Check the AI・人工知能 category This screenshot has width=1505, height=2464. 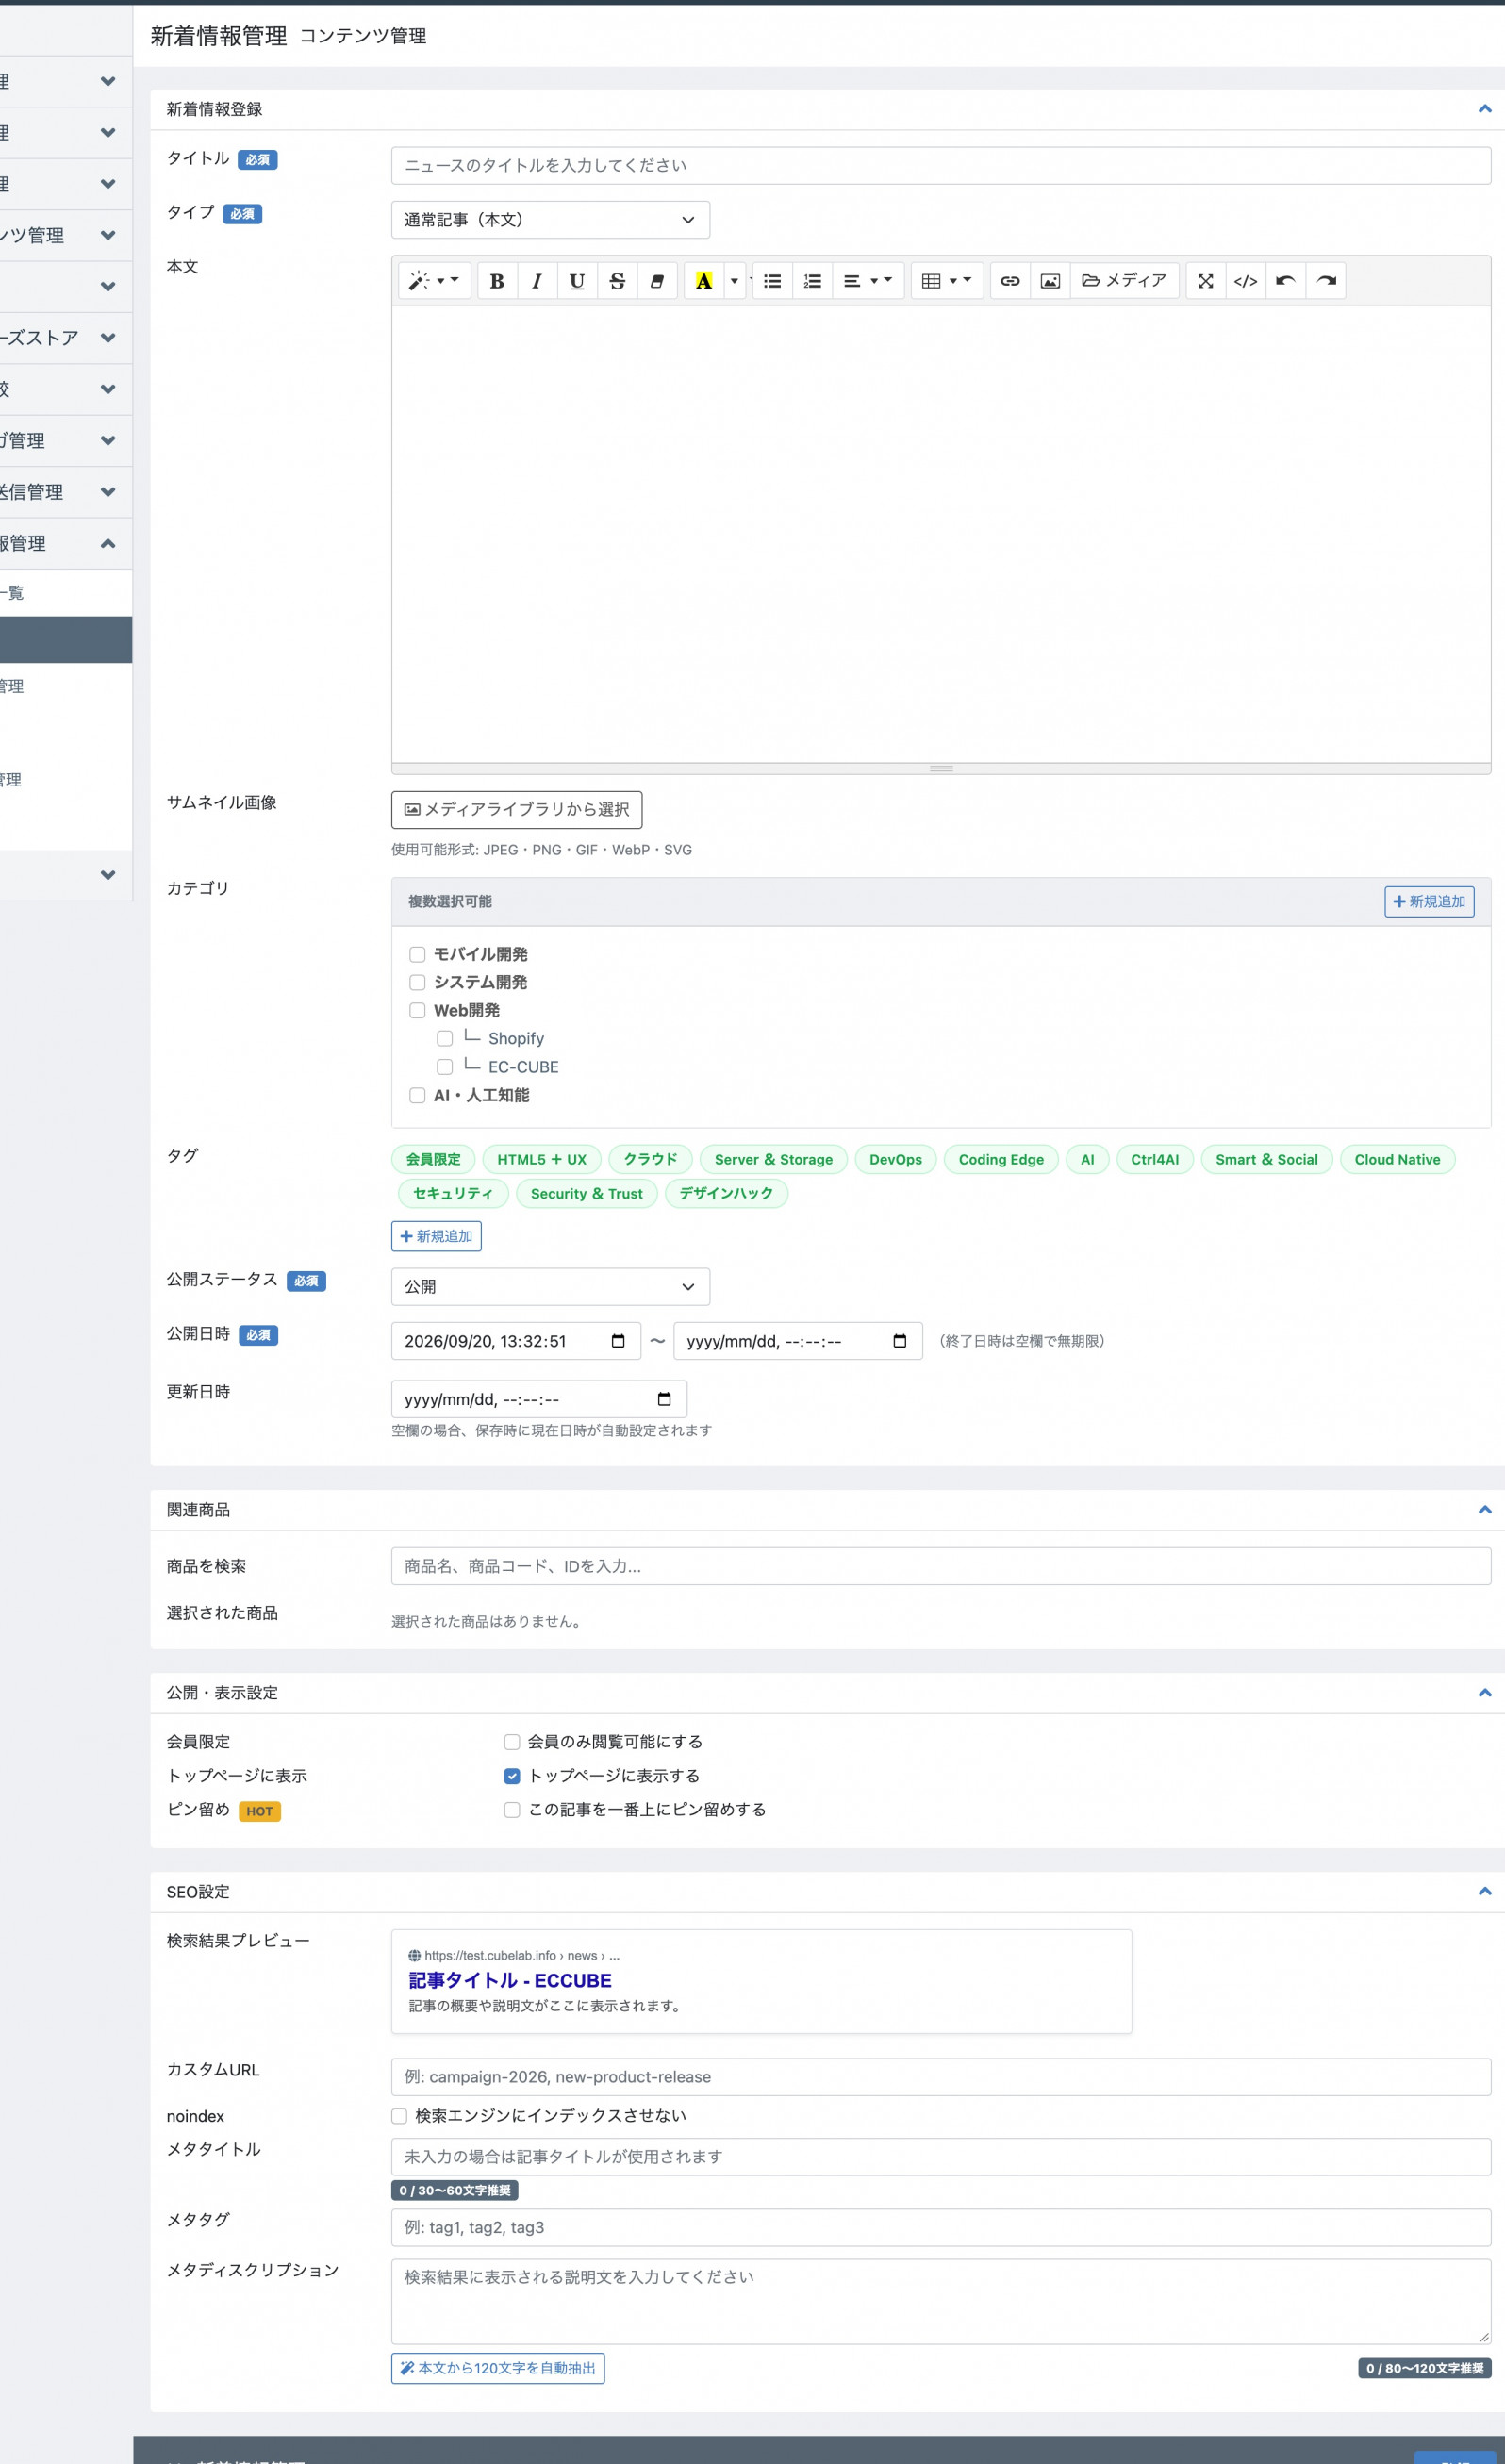click(418, 1095)
